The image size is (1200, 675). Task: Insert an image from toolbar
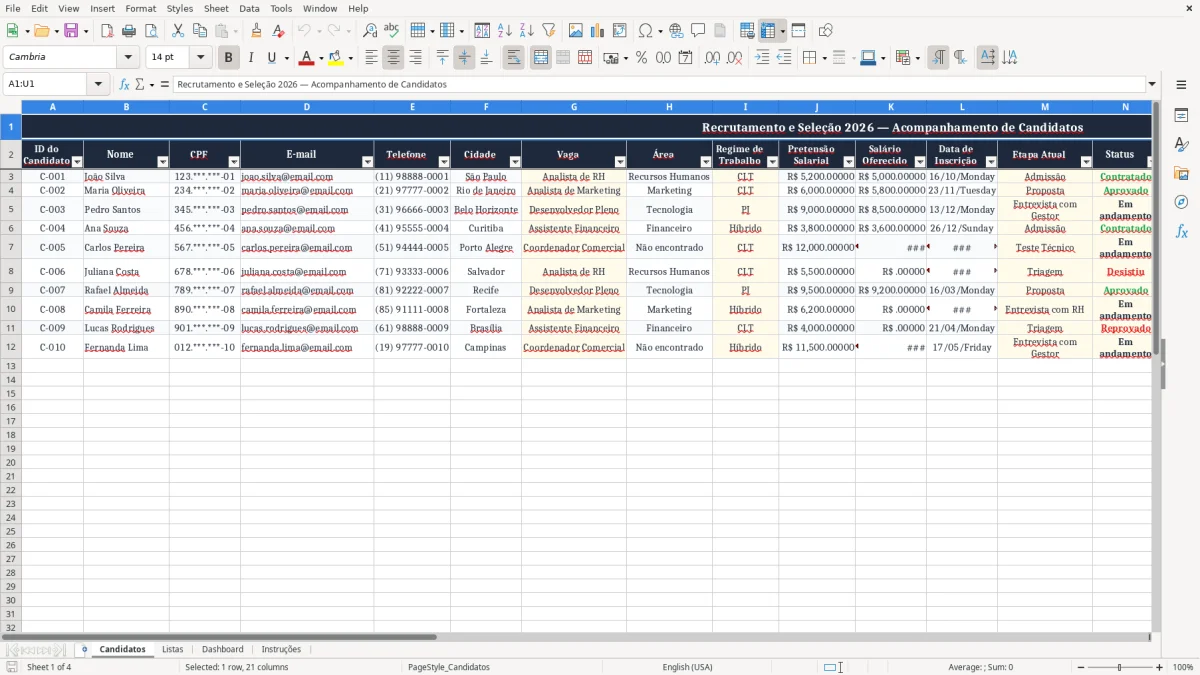coord(576,31)
